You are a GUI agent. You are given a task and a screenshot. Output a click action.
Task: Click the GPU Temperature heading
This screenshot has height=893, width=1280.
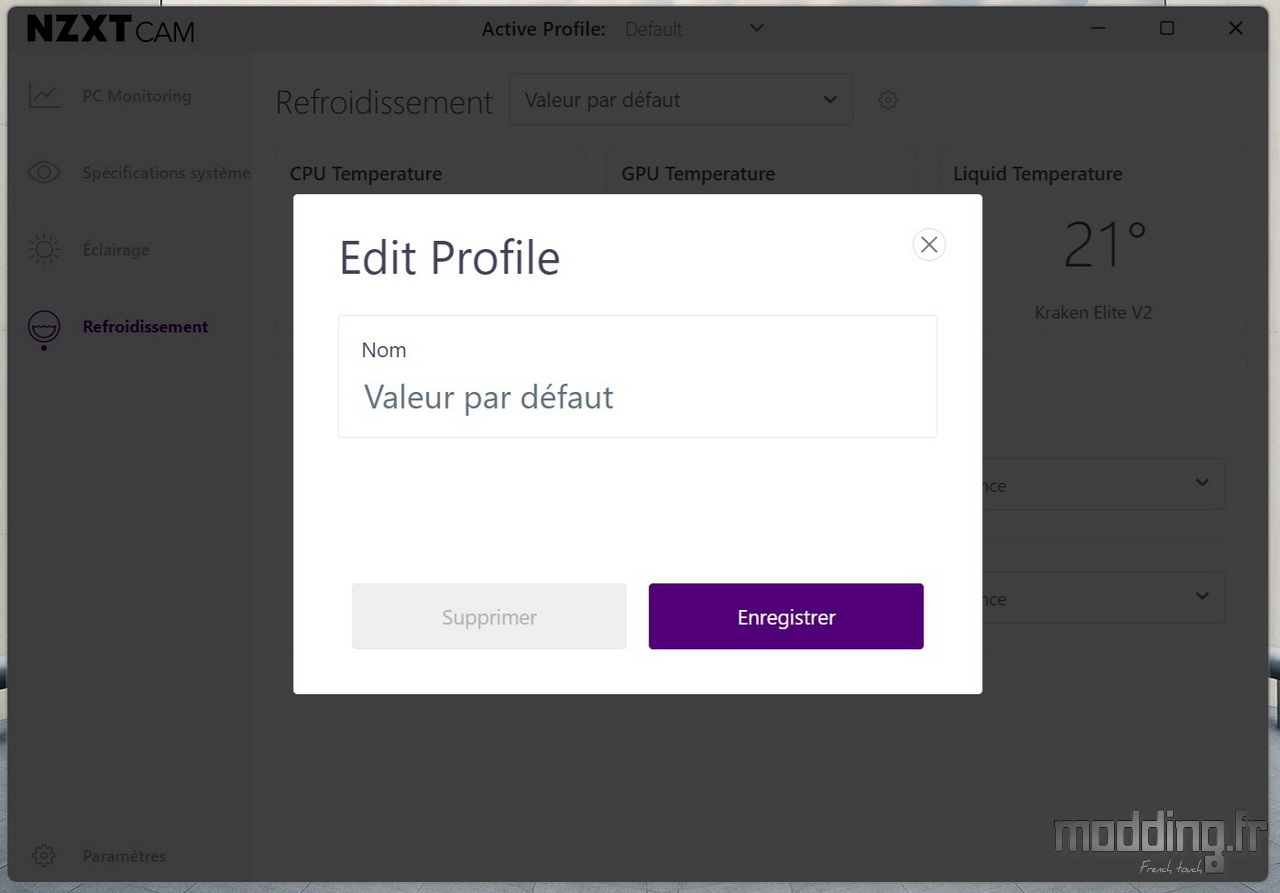(x=698, y=174)
